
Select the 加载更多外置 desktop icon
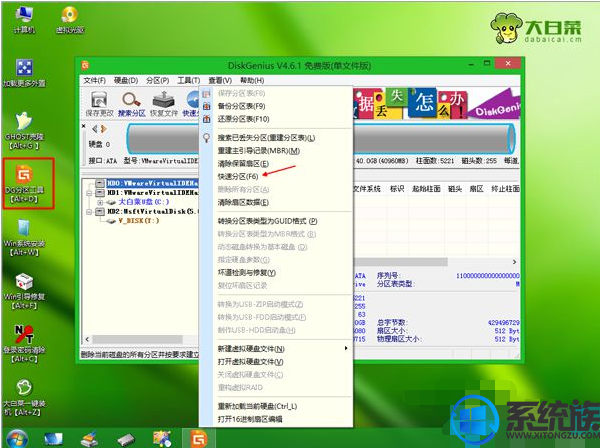[x=24, y=73]
